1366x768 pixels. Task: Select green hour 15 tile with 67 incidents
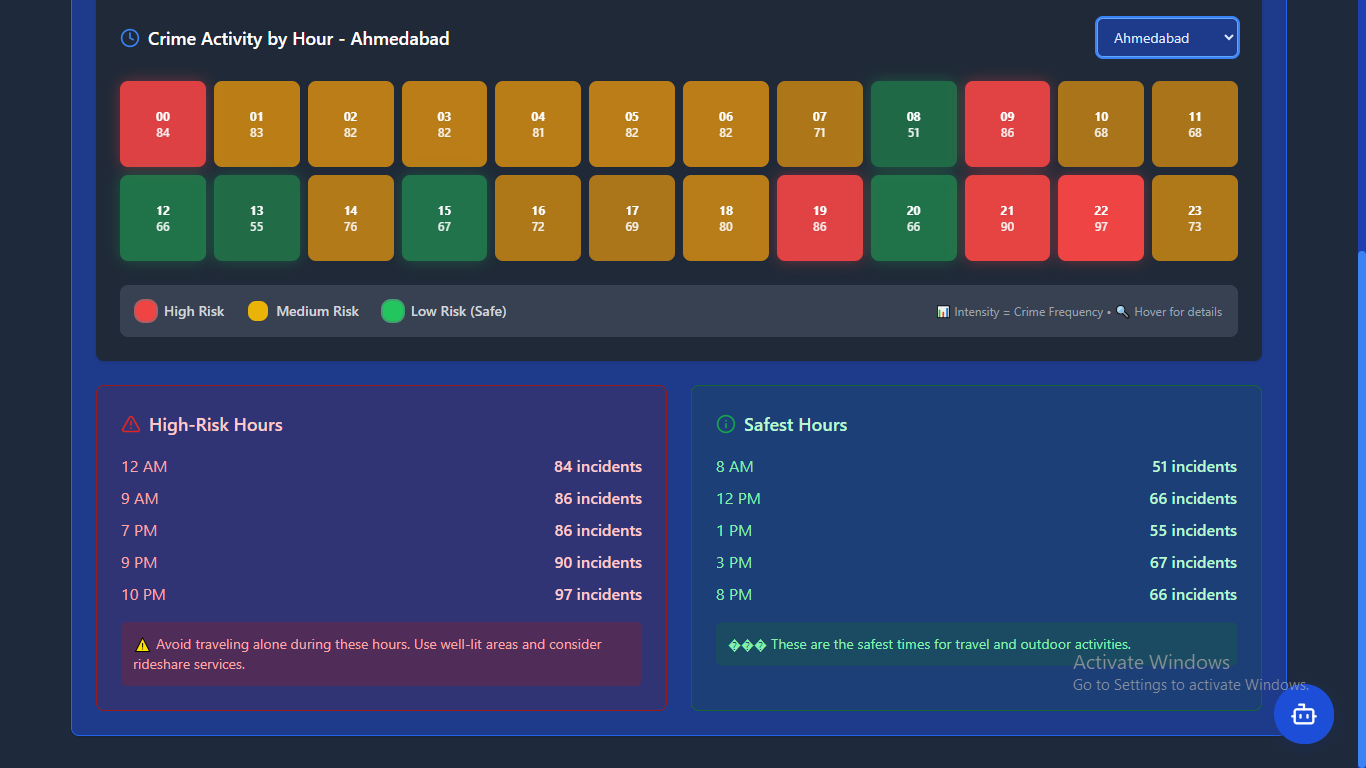click(444, 218)
